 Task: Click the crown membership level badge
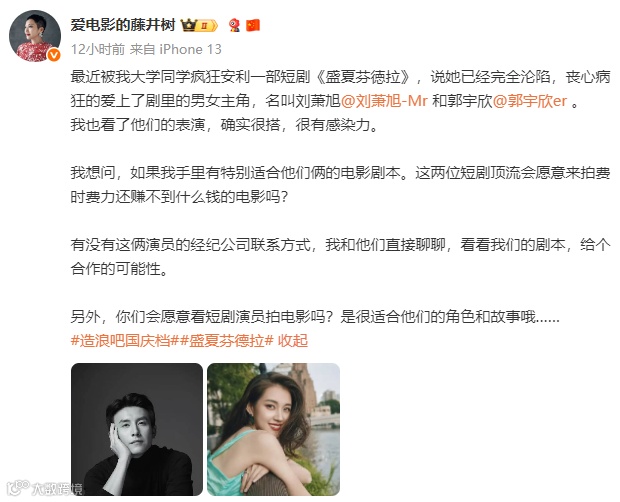(x=199, y=26)
